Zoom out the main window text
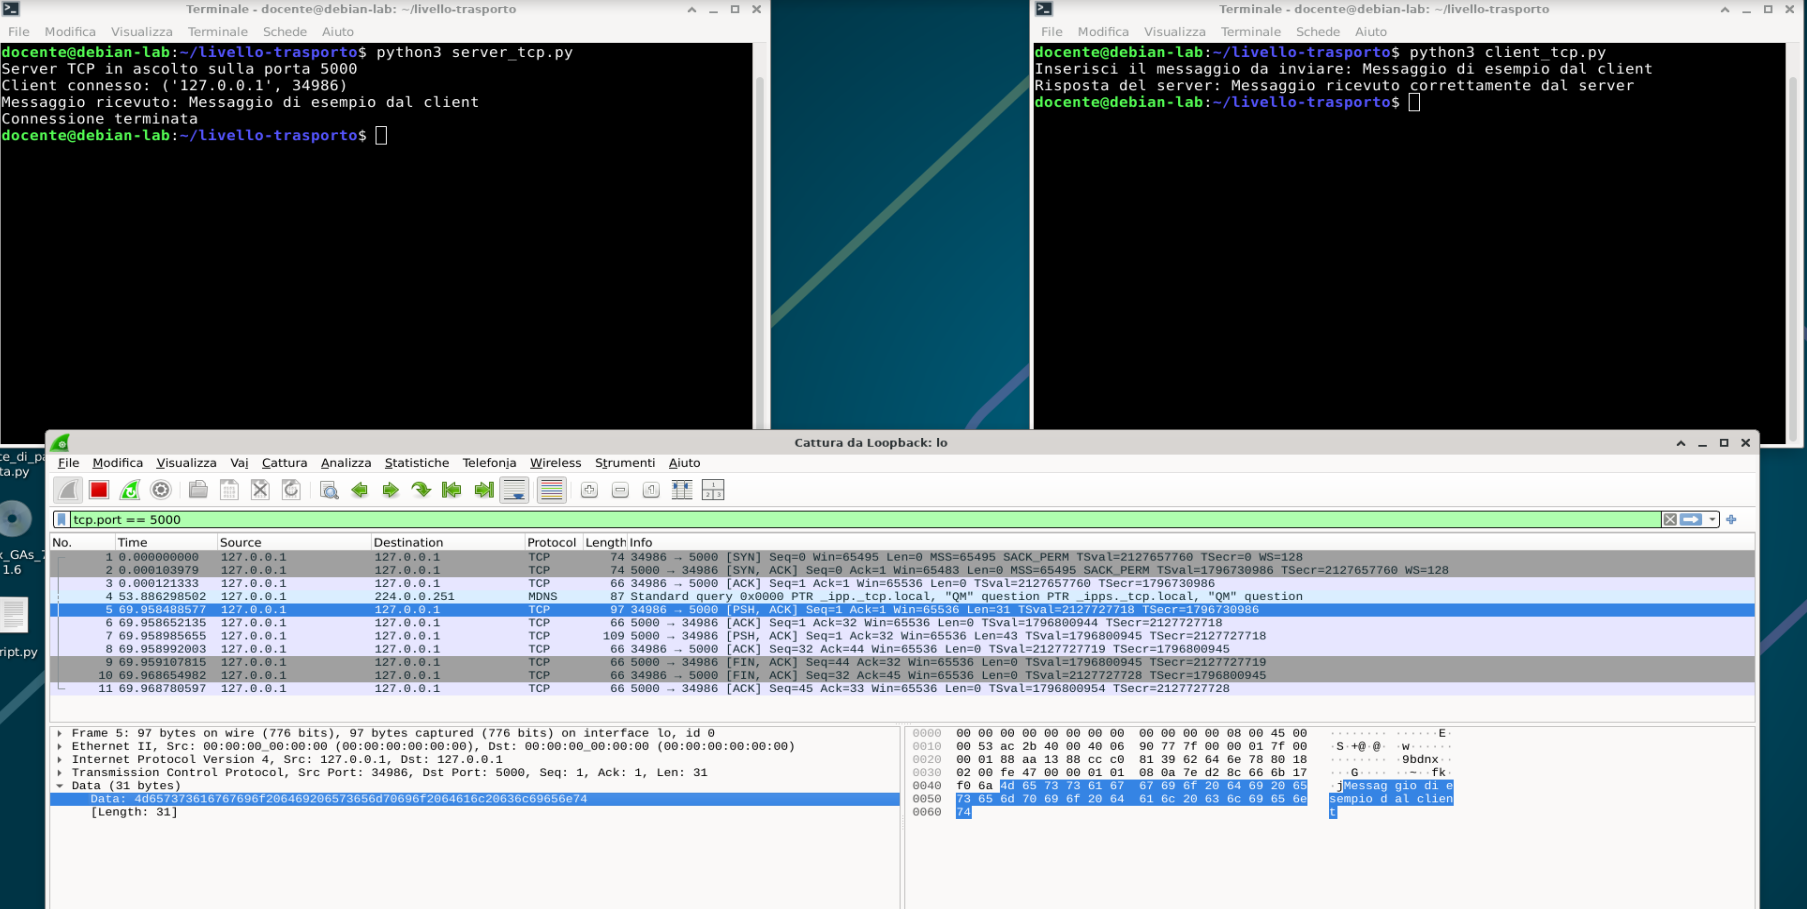 [620, 490]
